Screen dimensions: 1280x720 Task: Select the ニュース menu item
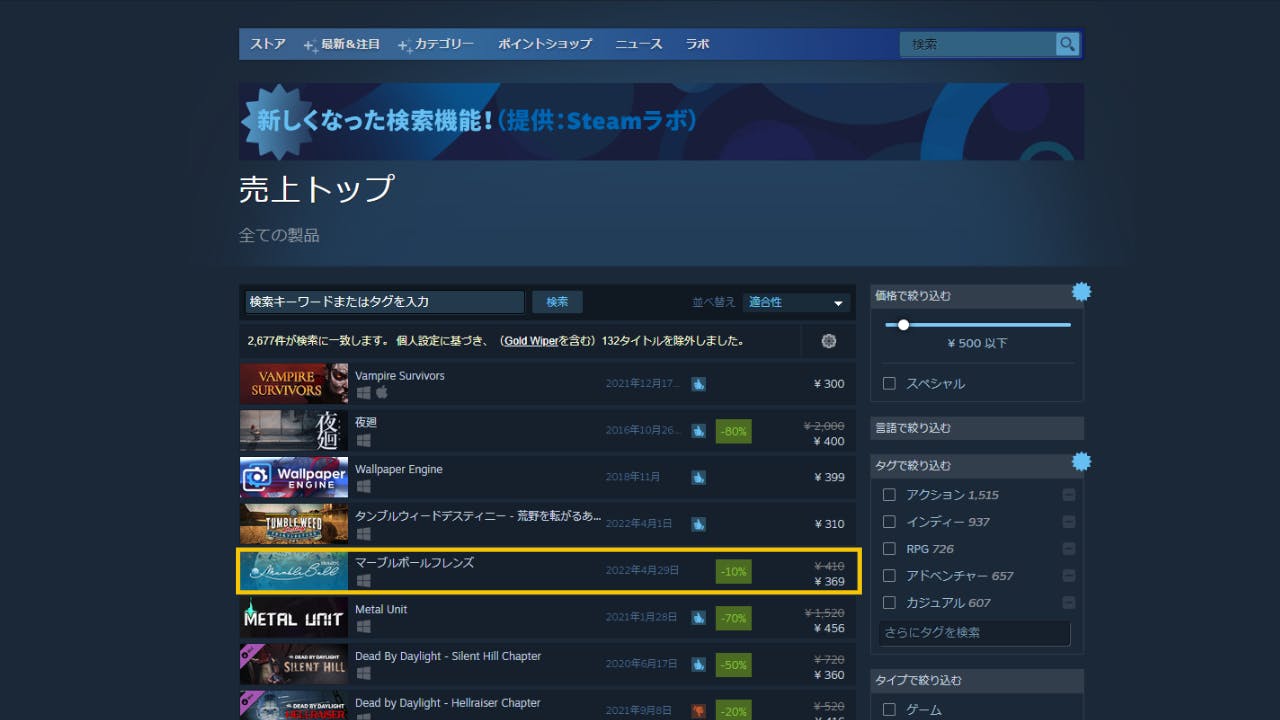click(x=638, y=44)
